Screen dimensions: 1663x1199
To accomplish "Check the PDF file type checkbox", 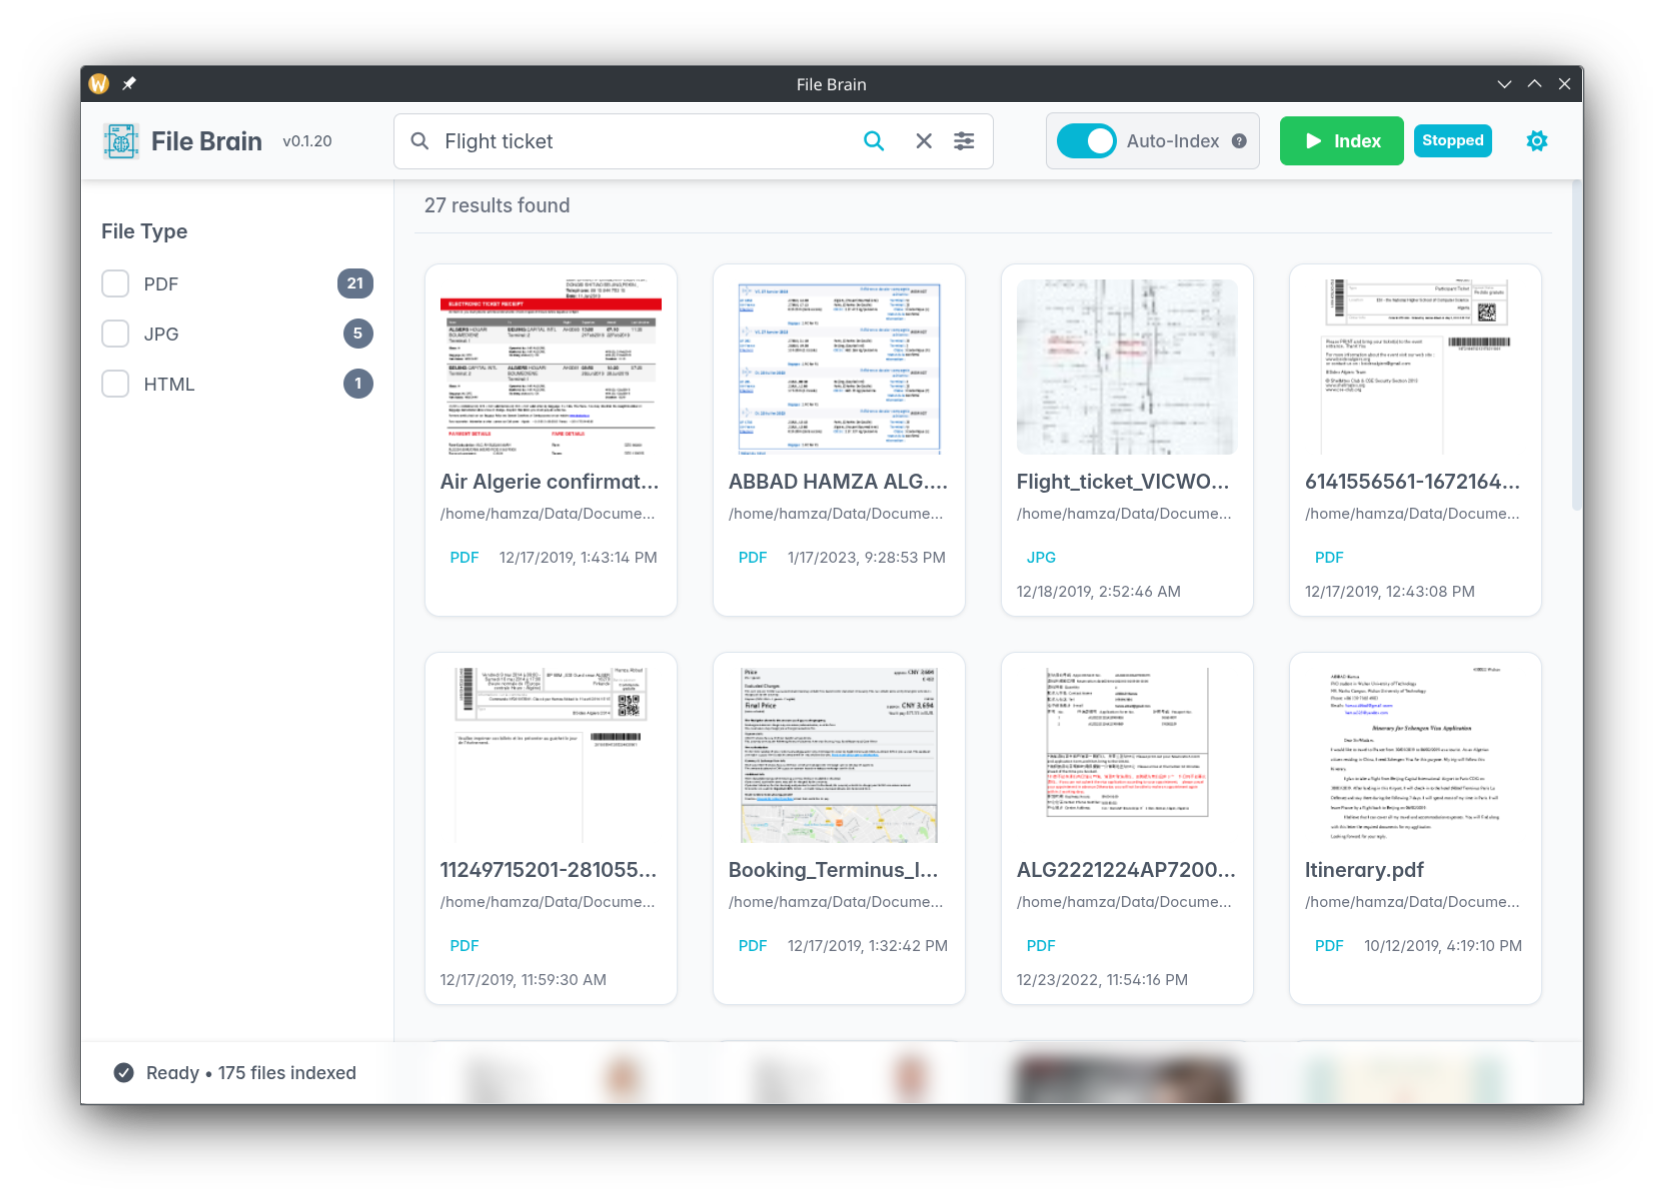I will (x=114, y=283).
